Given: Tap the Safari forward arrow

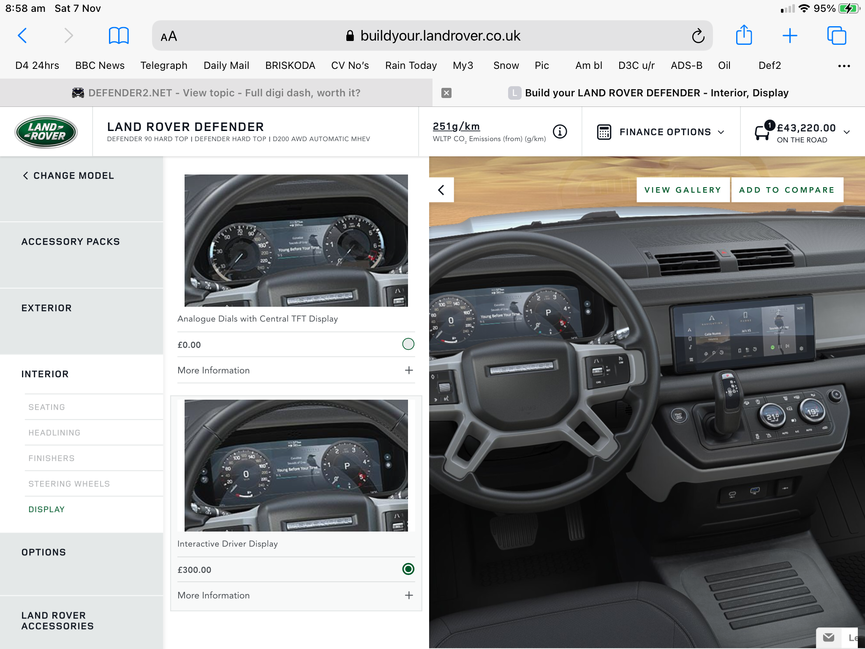Looking at the screenshot, I should click(68, 36).
